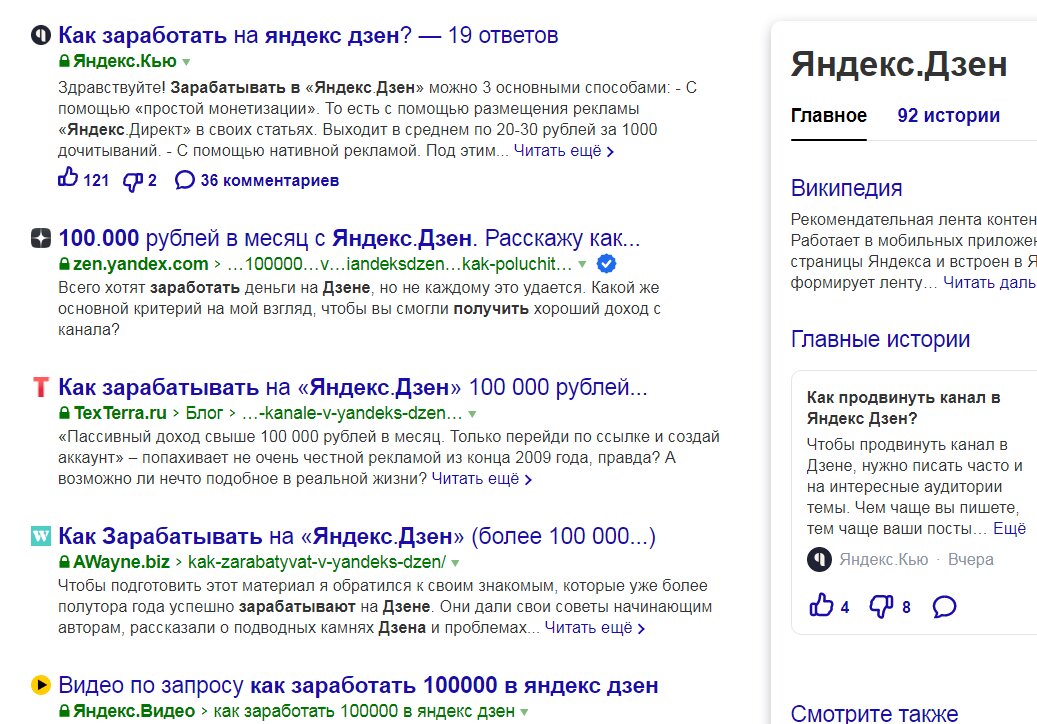The width and height of the screenshot is (1037, 724).
Task: Open the dropdown arrow after the AWayne.biz URL
Action: point(455,563)
